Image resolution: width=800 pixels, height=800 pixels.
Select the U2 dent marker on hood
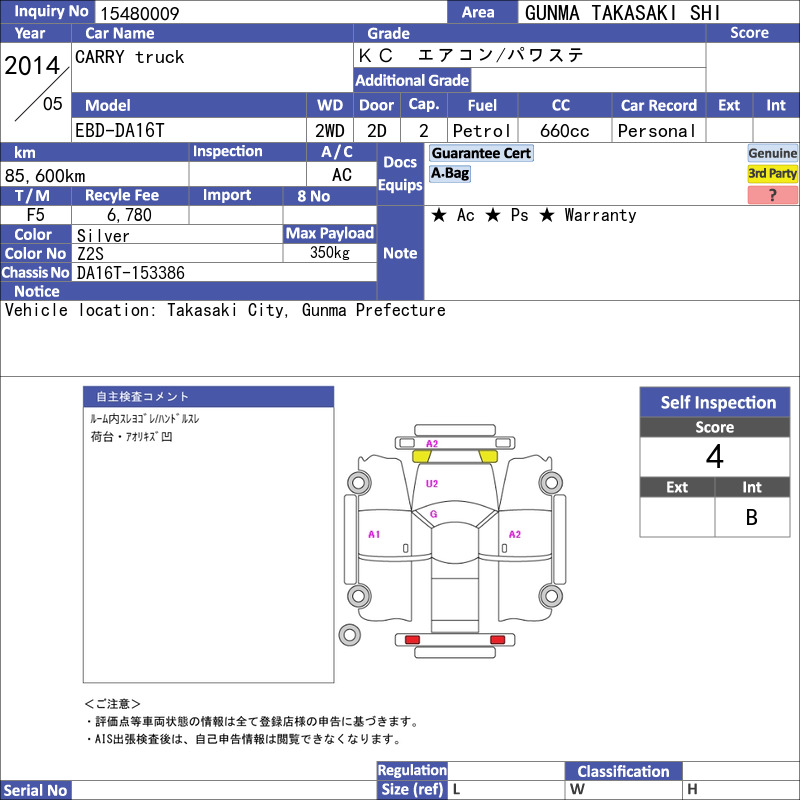click(432, 484)
